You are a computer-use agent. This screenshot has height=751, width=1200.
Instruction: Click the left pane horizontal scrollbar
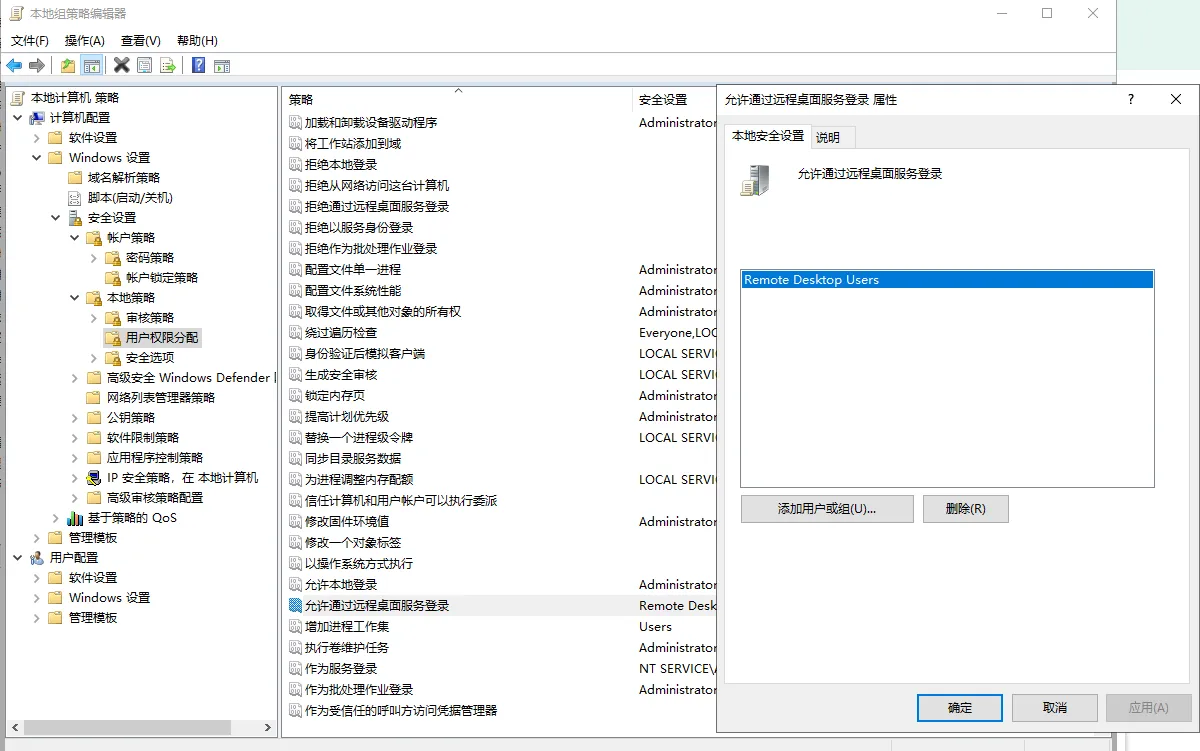tap(130, 727)
